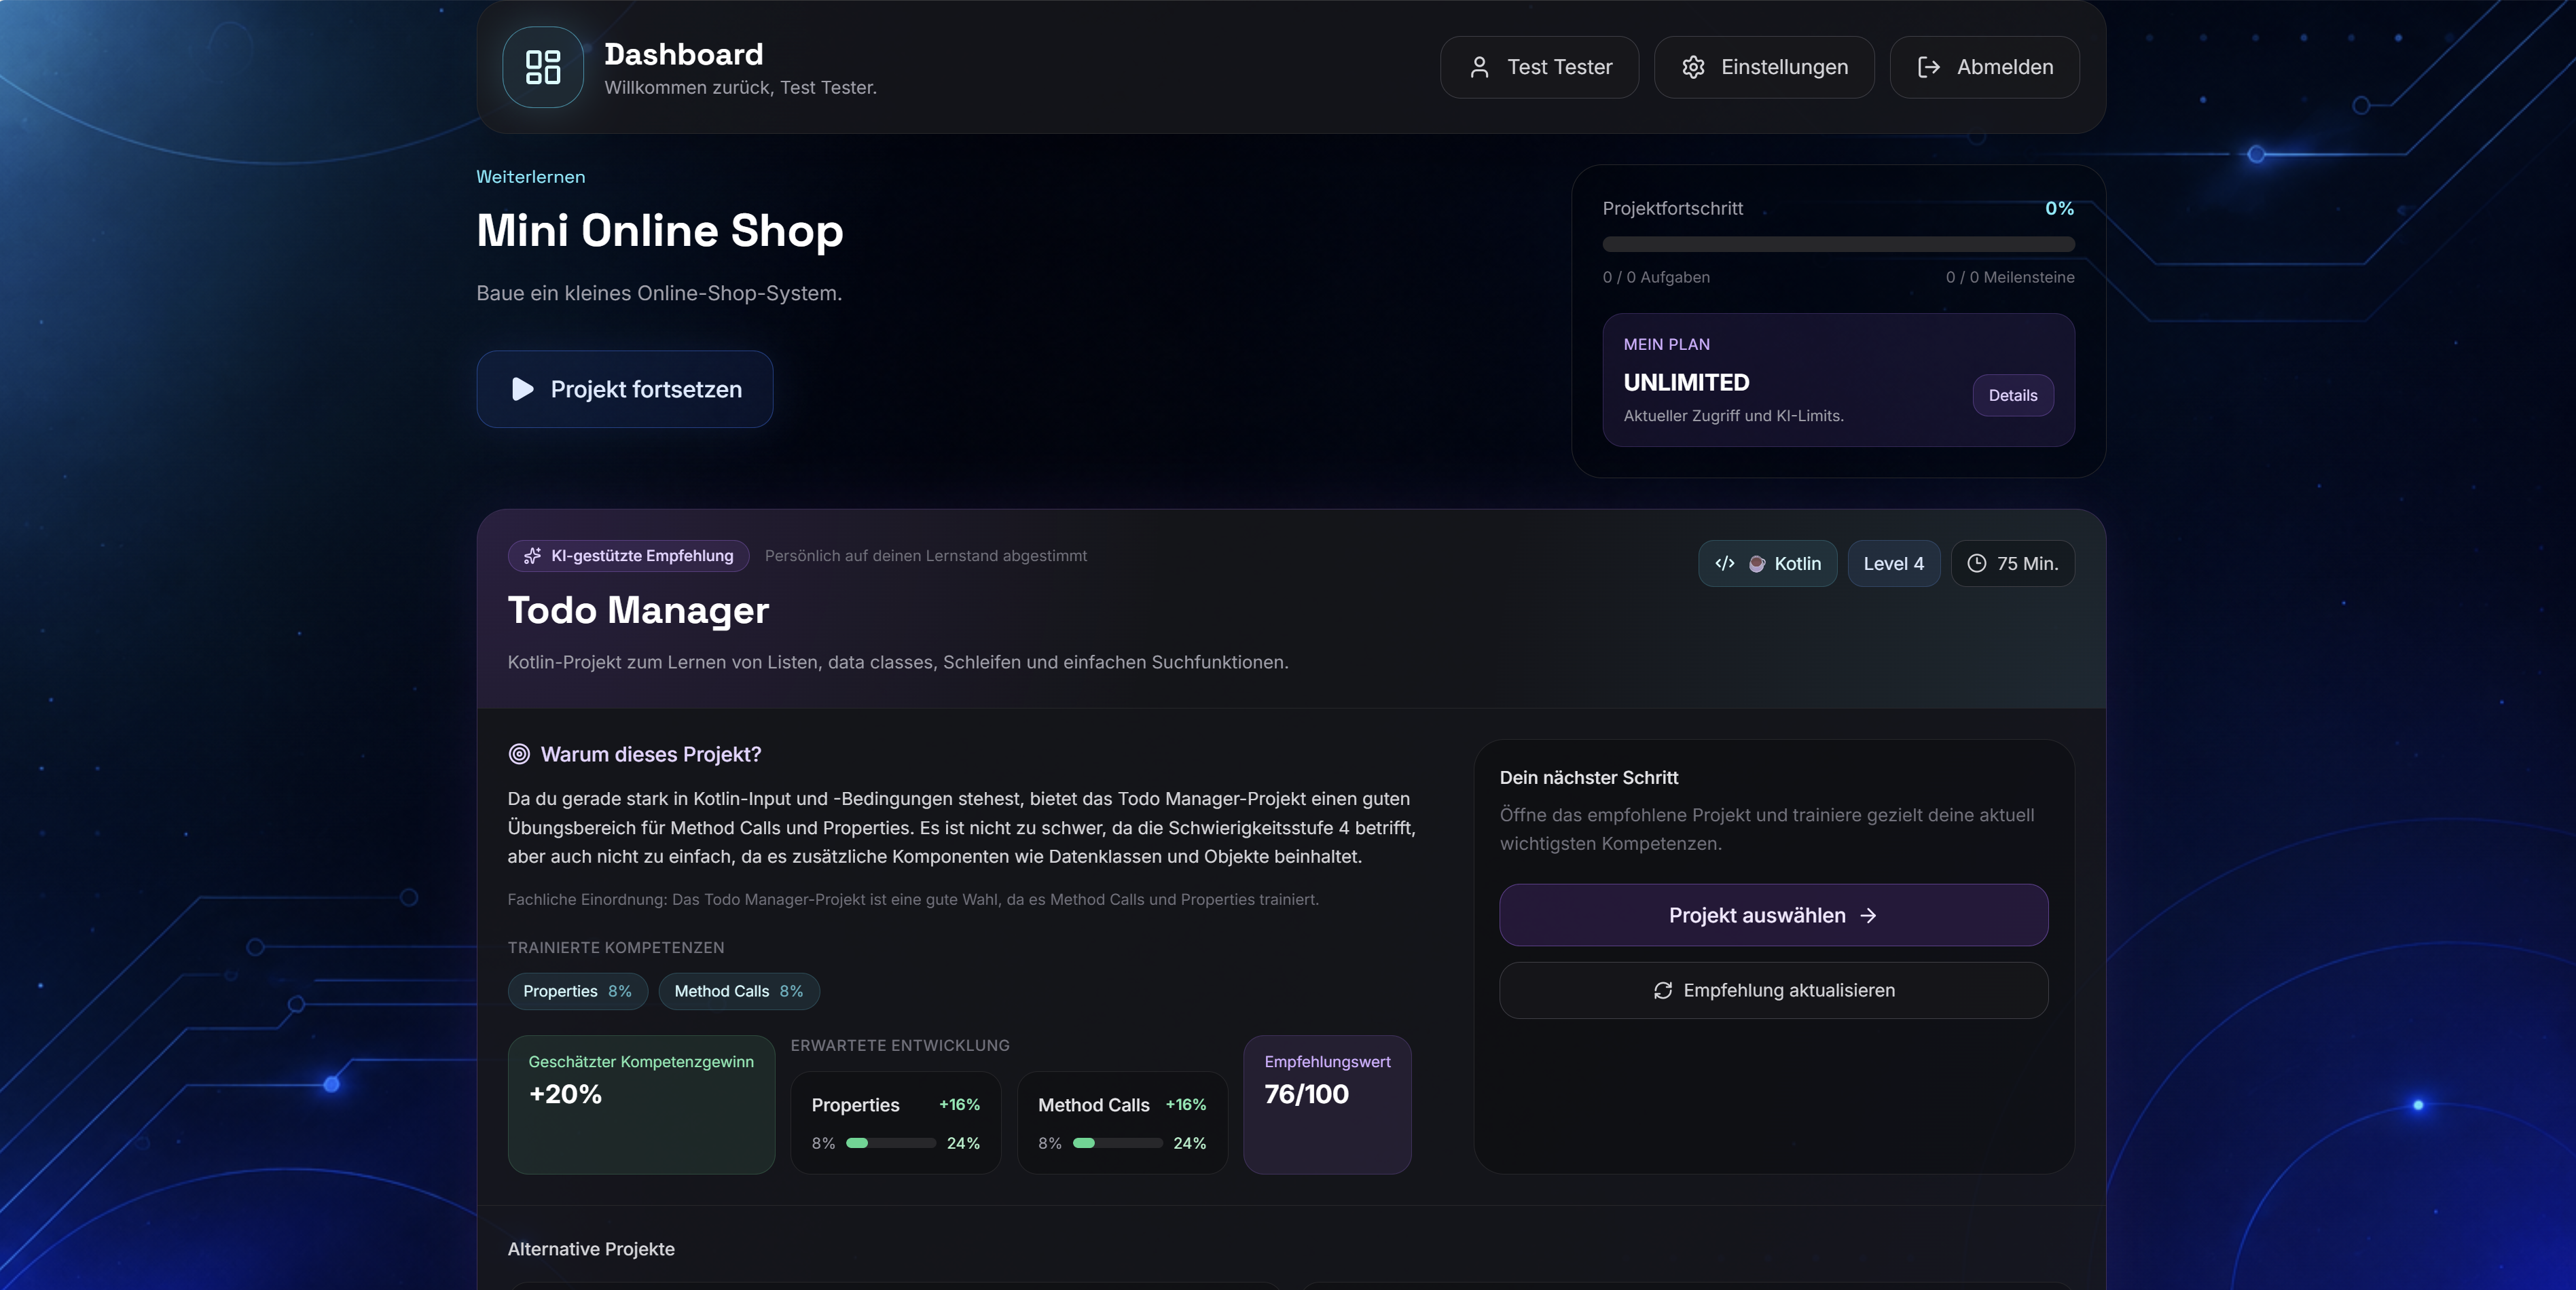The height and width of the screenshot is (1290, 2576).
Task: Click the Kotlin language badge
Action: 1768,563
